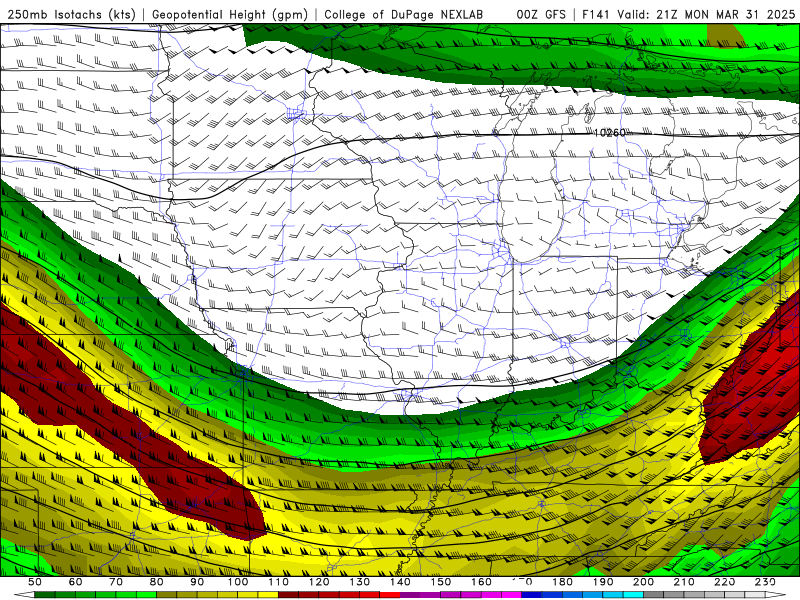
Task: Click the '60' legend value
Action: pos(75,582)
